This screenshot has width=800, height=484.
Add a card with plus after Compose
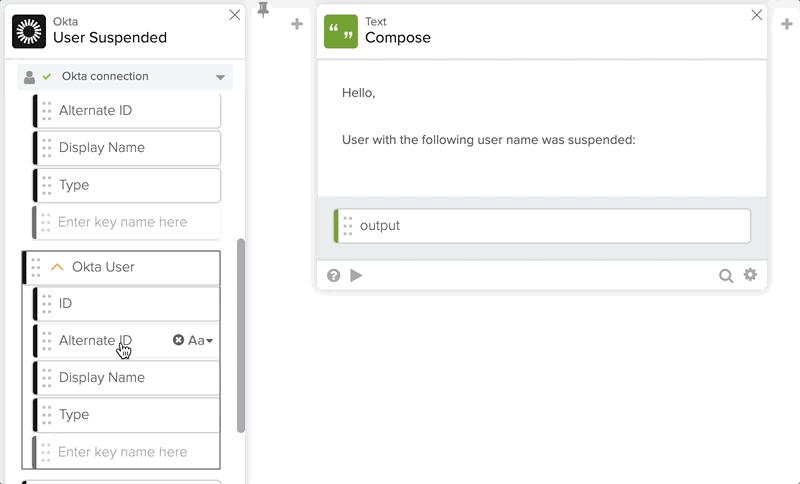point(788,23)
